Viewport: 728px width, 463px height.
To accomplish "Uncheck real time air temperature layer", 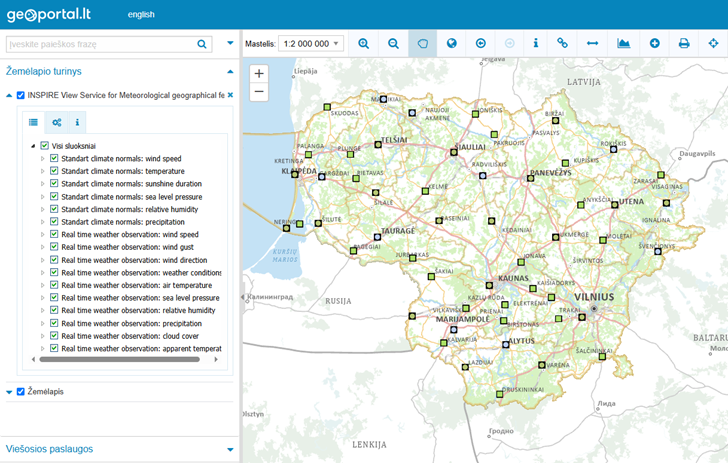I will click(x=54, y=285).
